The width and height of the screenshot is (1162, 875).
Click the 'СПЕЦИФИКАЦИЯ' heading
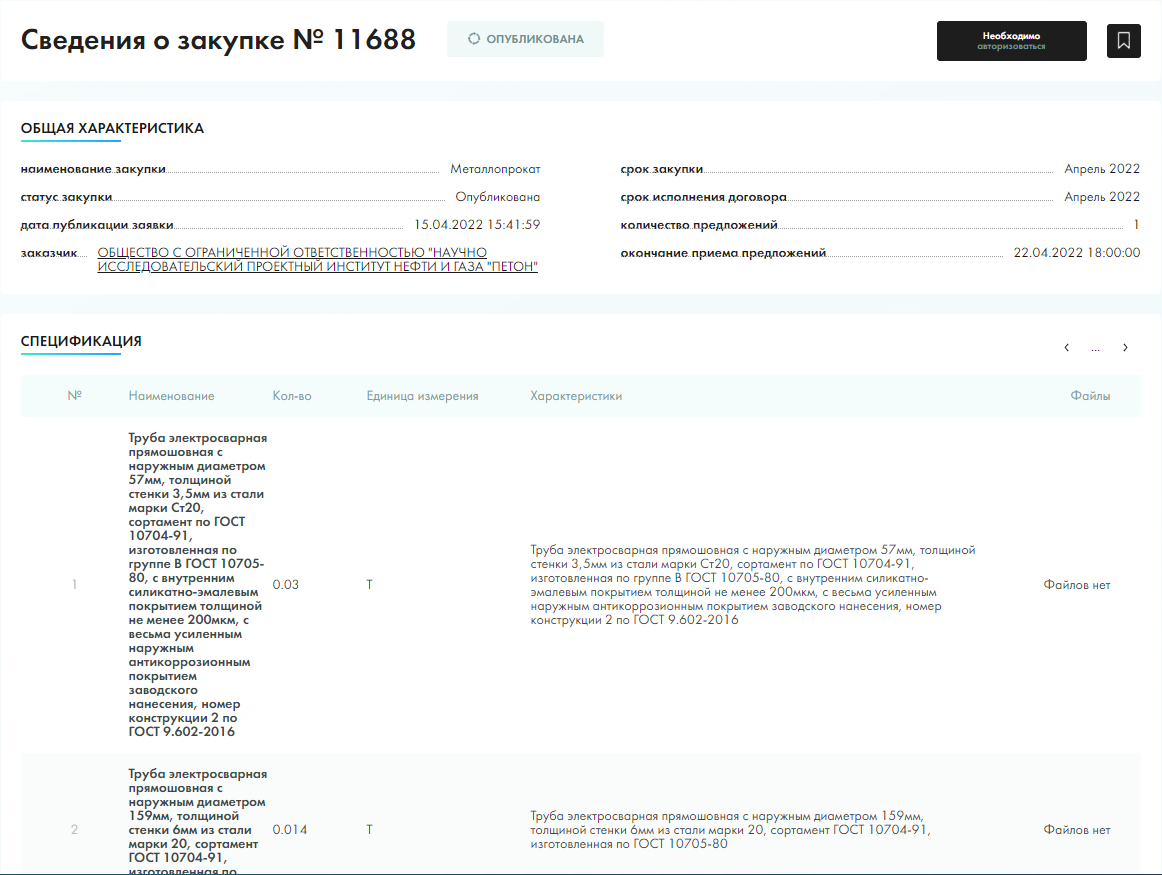point(81,341)
